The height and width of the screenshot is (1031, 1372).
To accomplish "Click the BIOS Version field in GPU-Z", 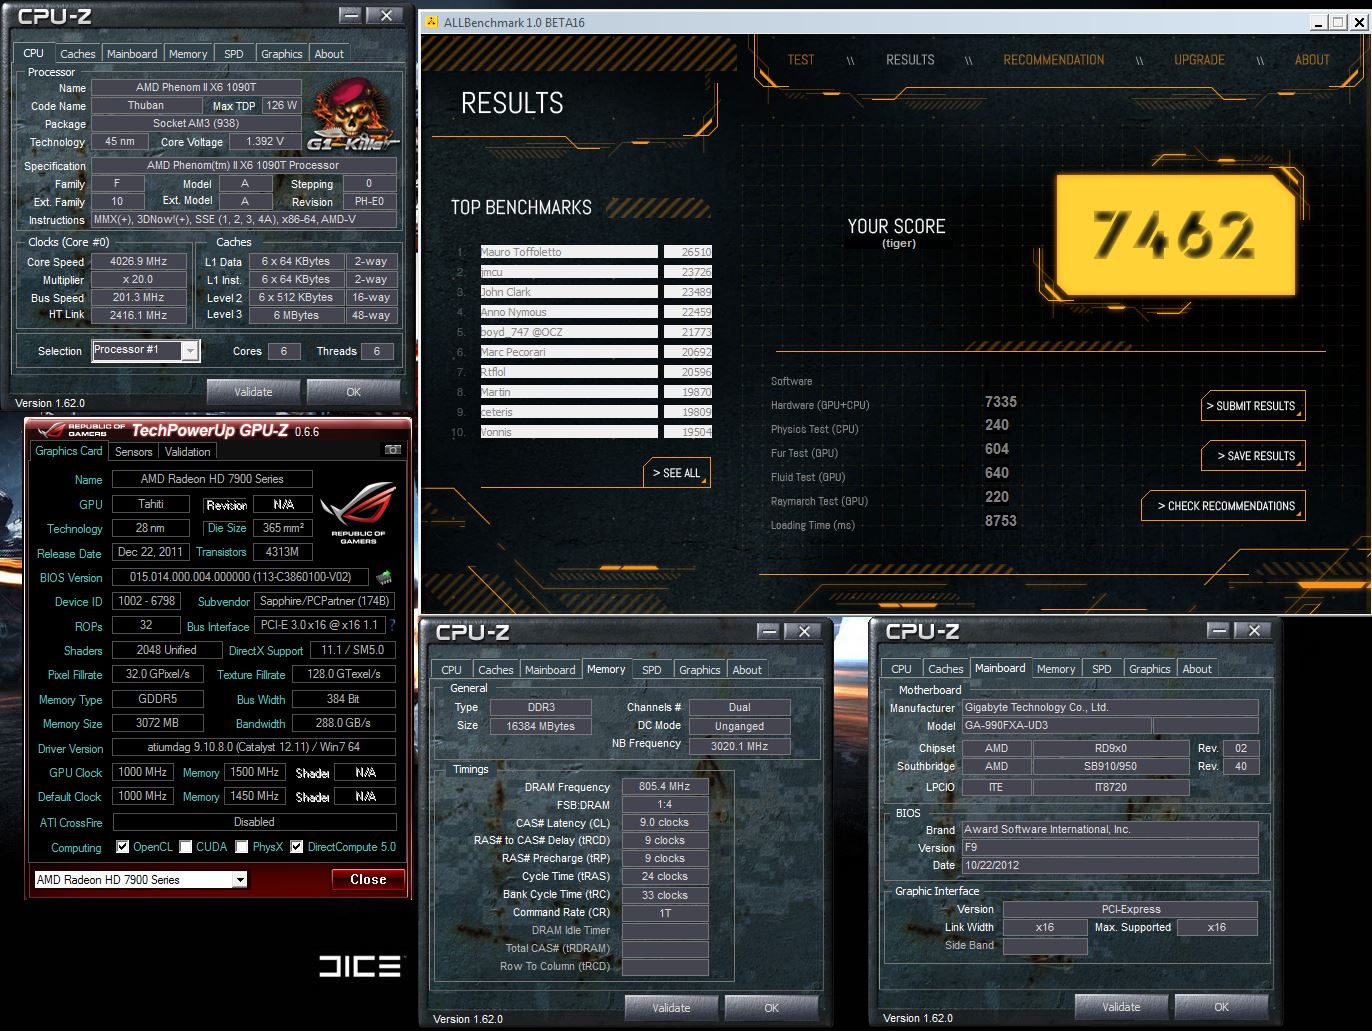I will [240, 577].
